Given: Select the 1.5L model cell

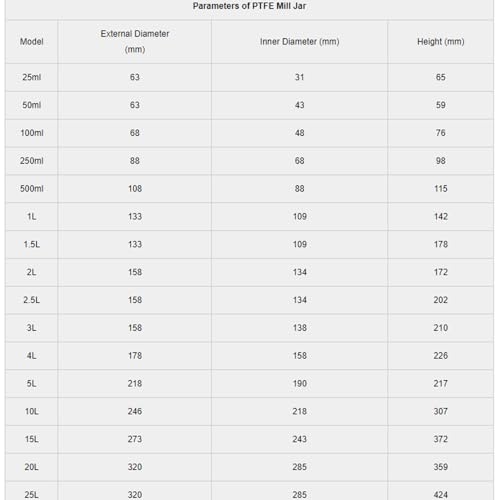Looking at the screenshot, I should click(32, 244).
